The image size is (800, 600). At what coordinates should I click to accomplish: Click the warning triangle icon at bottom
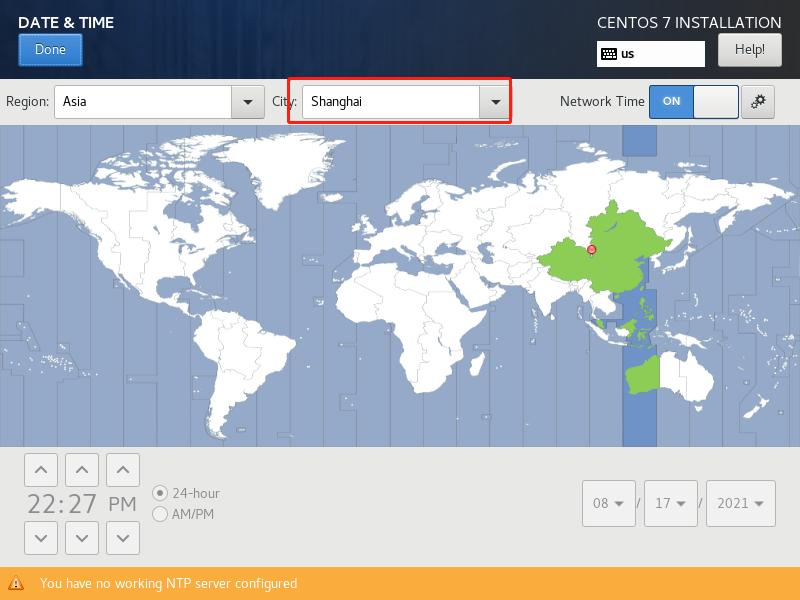16,584
